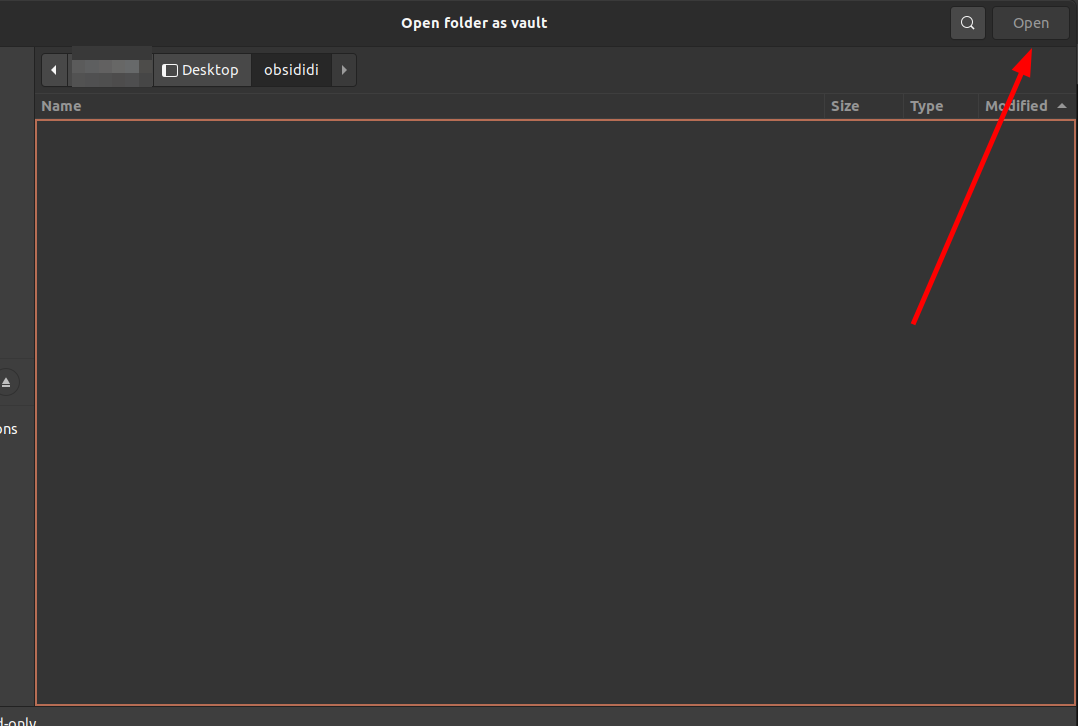The height and width of the screenshot is (726, 1078).
Task: Click the ascending sort arrow beside Modified
Action: coord(1061,106)
